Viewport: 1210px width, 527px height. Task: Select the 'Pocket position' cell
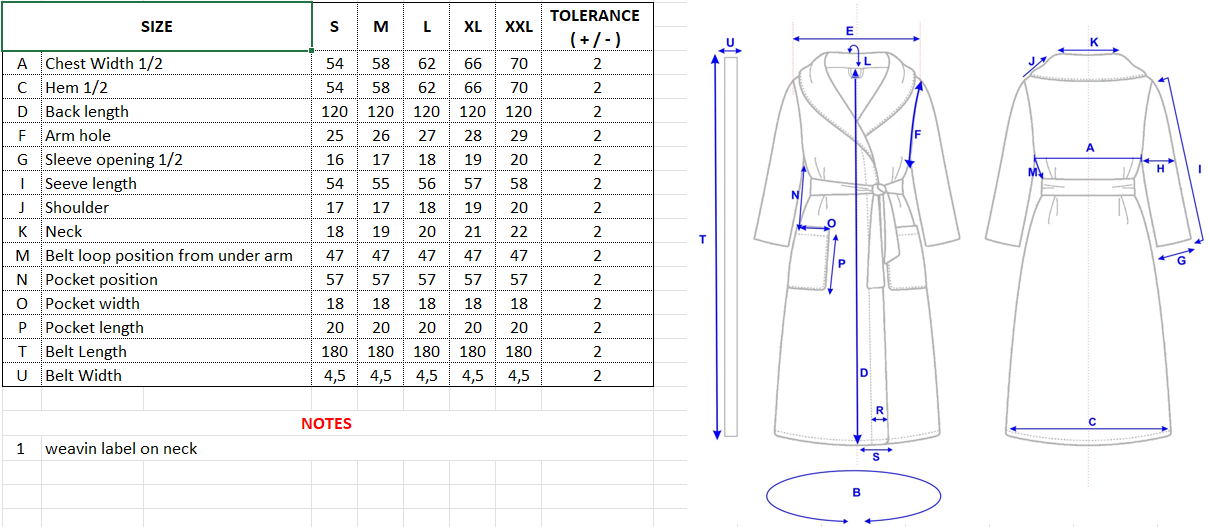click(x=177, y=279)
